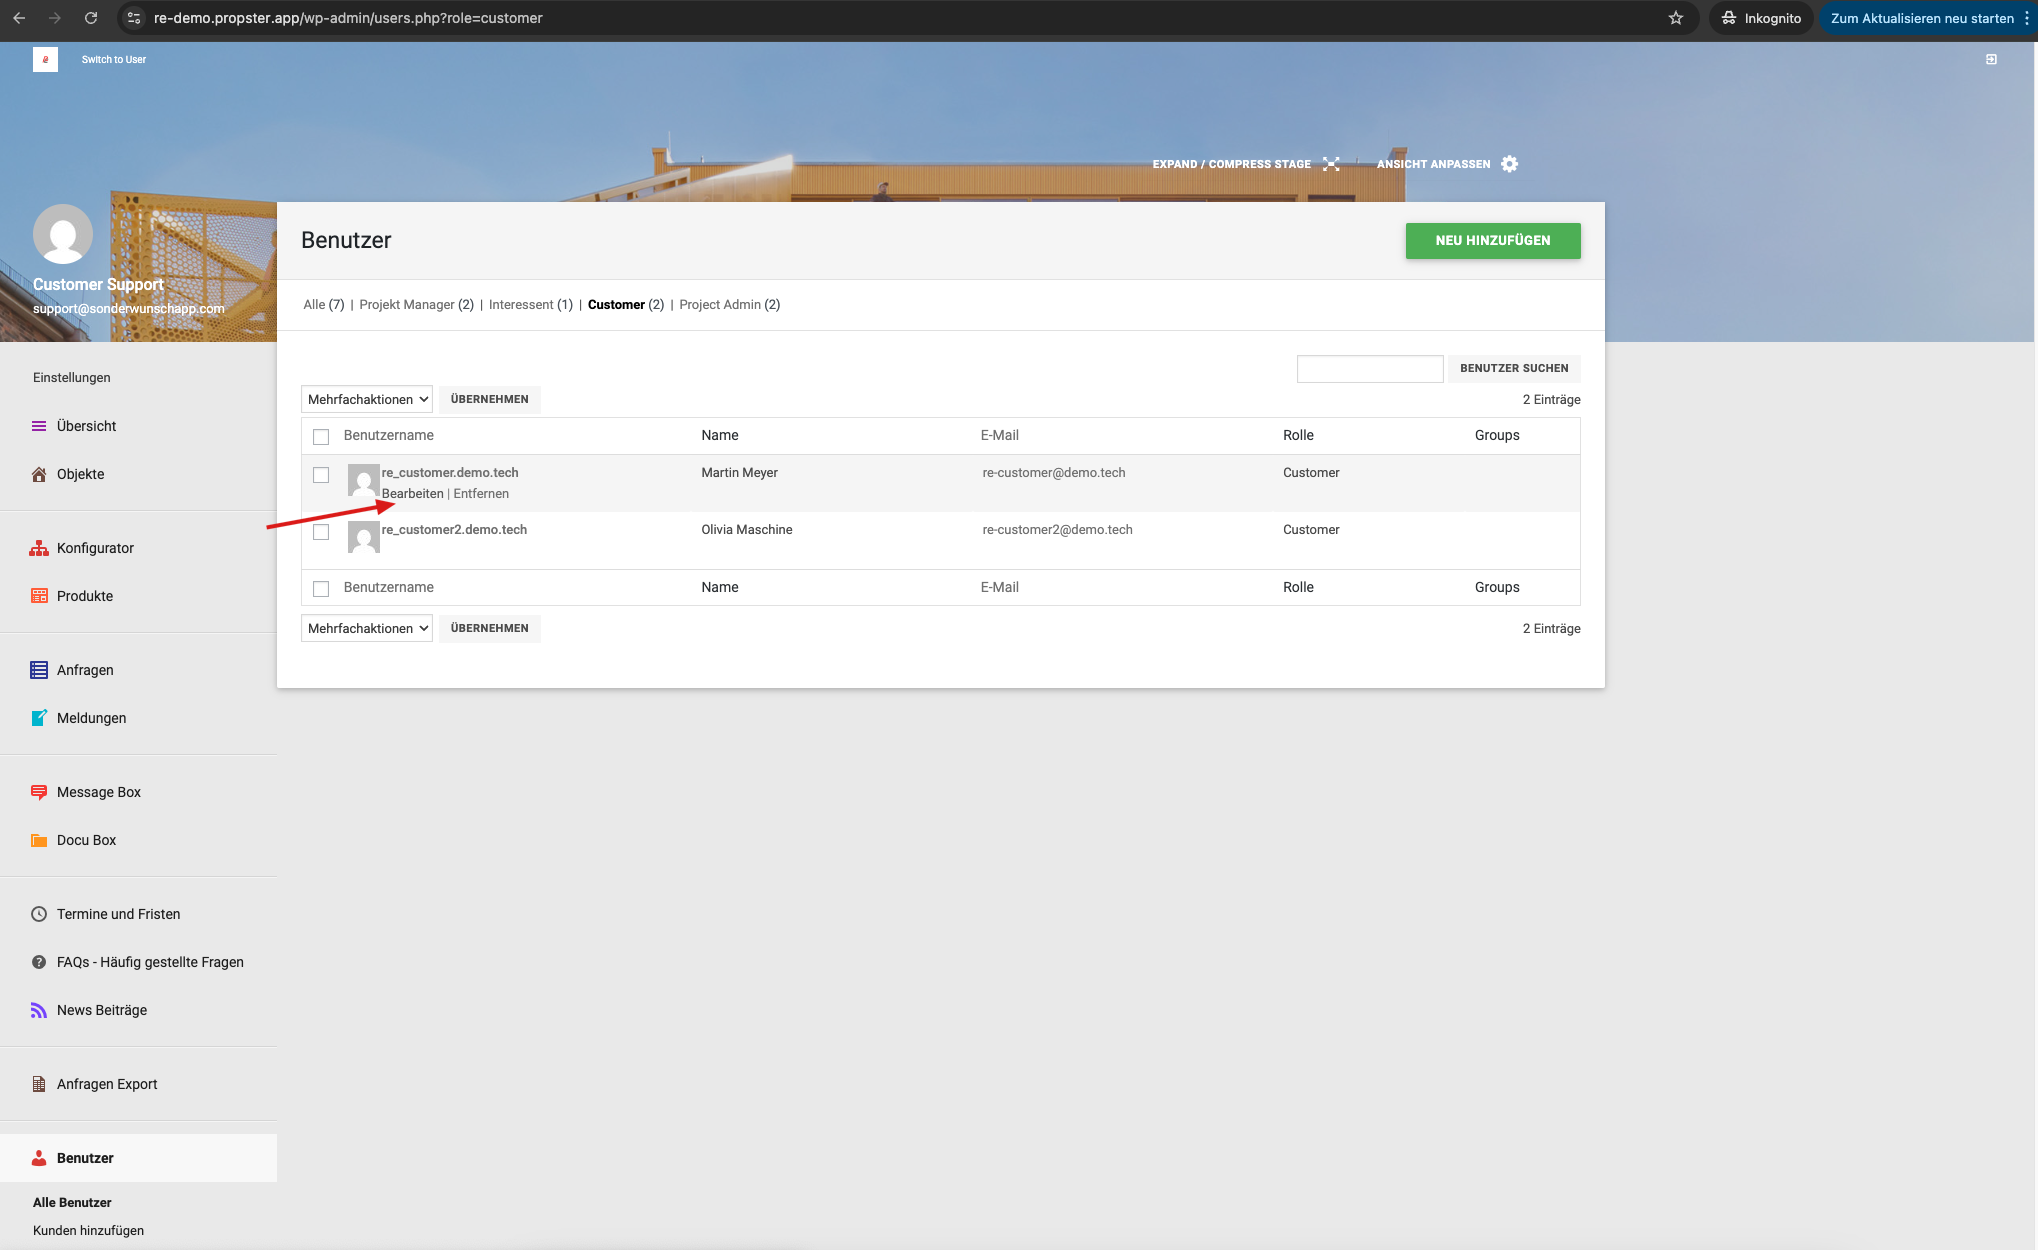Click the FAQs question mark icon
Viewport: 2038px width, 1250px height.
39,962
